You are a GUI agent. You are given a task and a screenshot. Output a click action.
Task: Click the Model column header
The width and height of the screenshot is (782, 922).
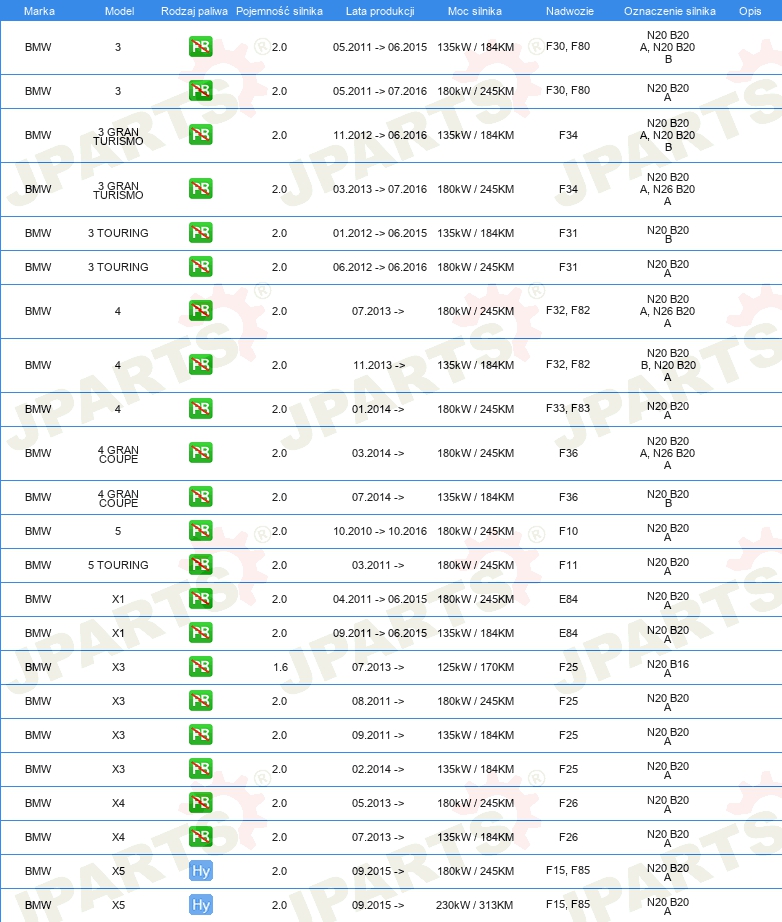[x=119, y=11]
